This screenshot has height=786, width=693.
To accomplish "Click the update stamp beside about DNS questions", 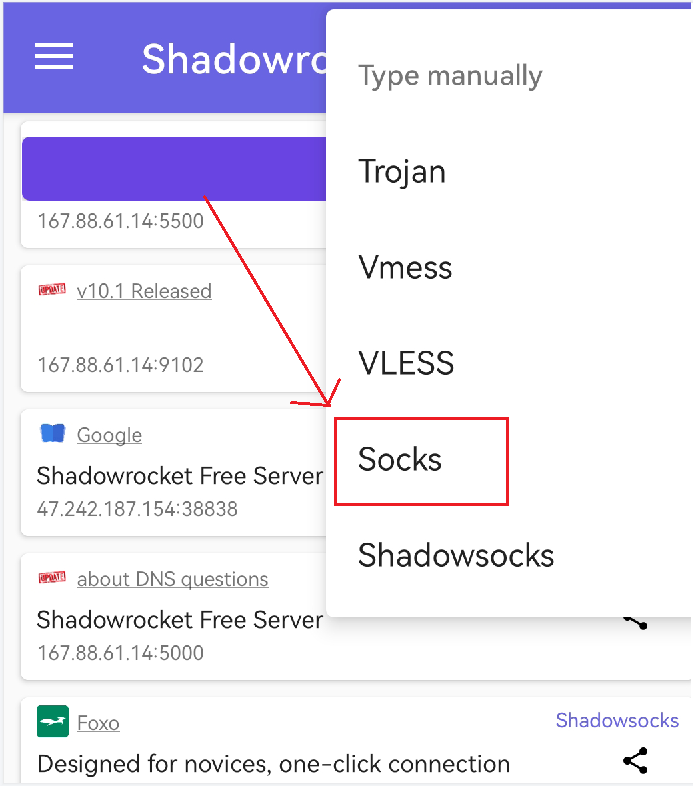I will 52,577.
